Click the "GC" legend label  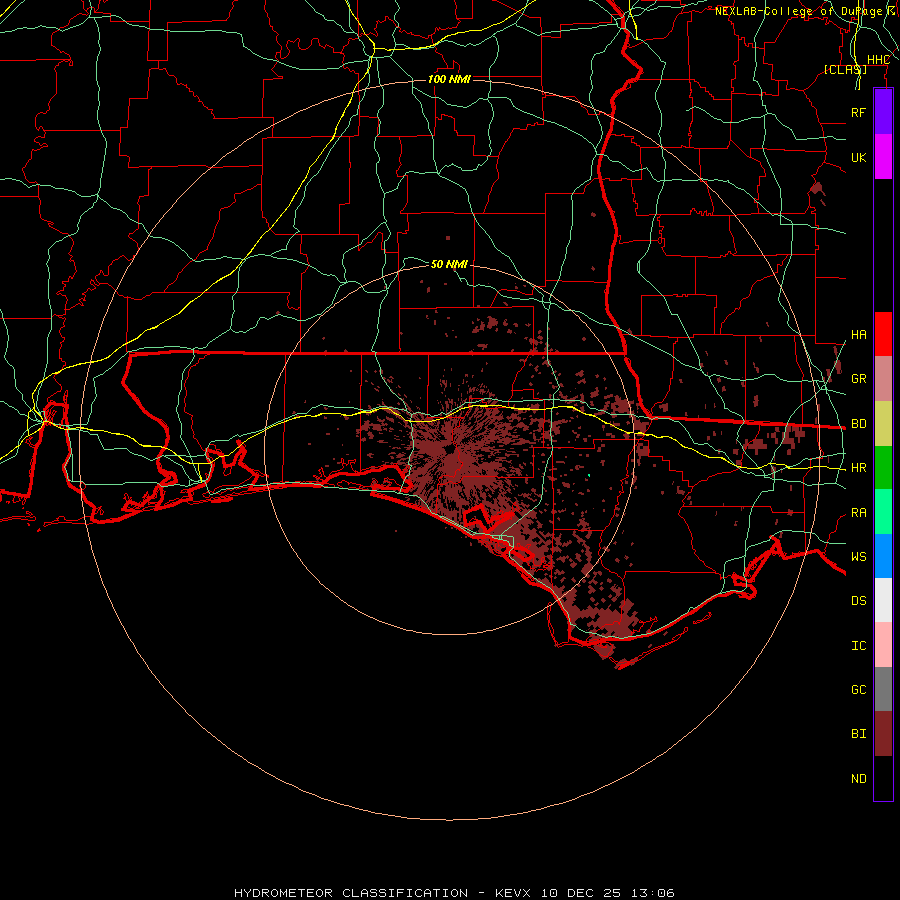(x=858, y=690)
